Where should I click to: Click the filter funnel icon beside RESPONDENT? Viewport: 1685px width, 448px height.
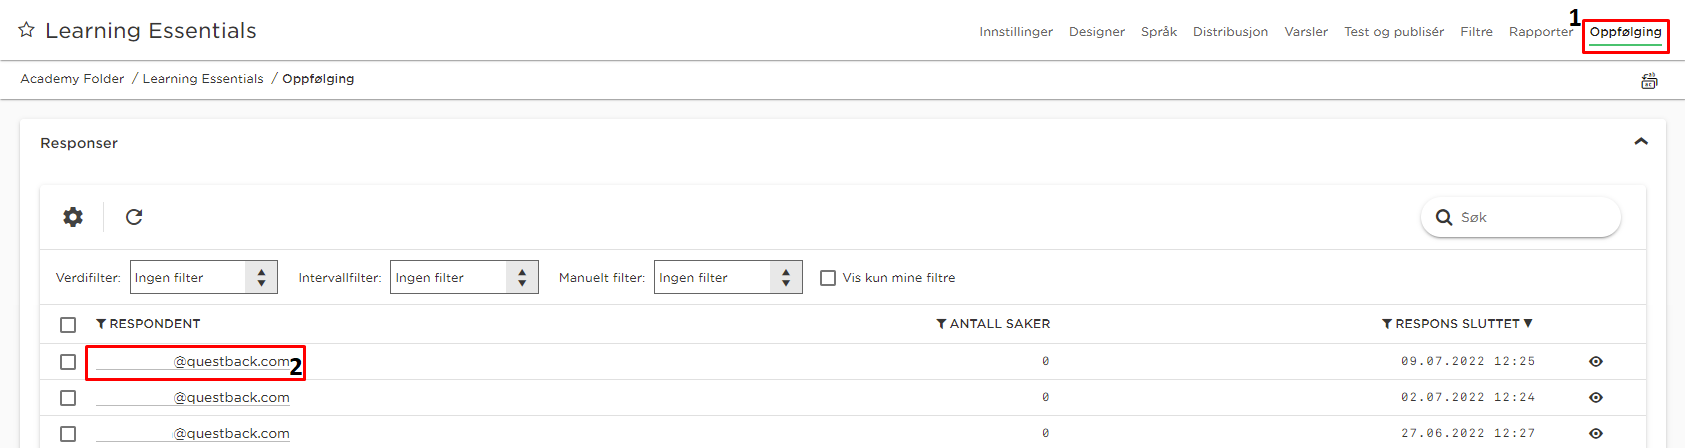coord(101,324)
